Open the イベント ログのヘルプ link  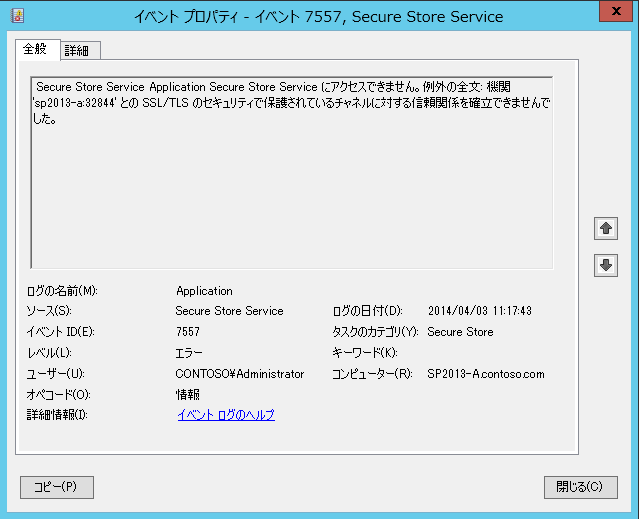226,415
